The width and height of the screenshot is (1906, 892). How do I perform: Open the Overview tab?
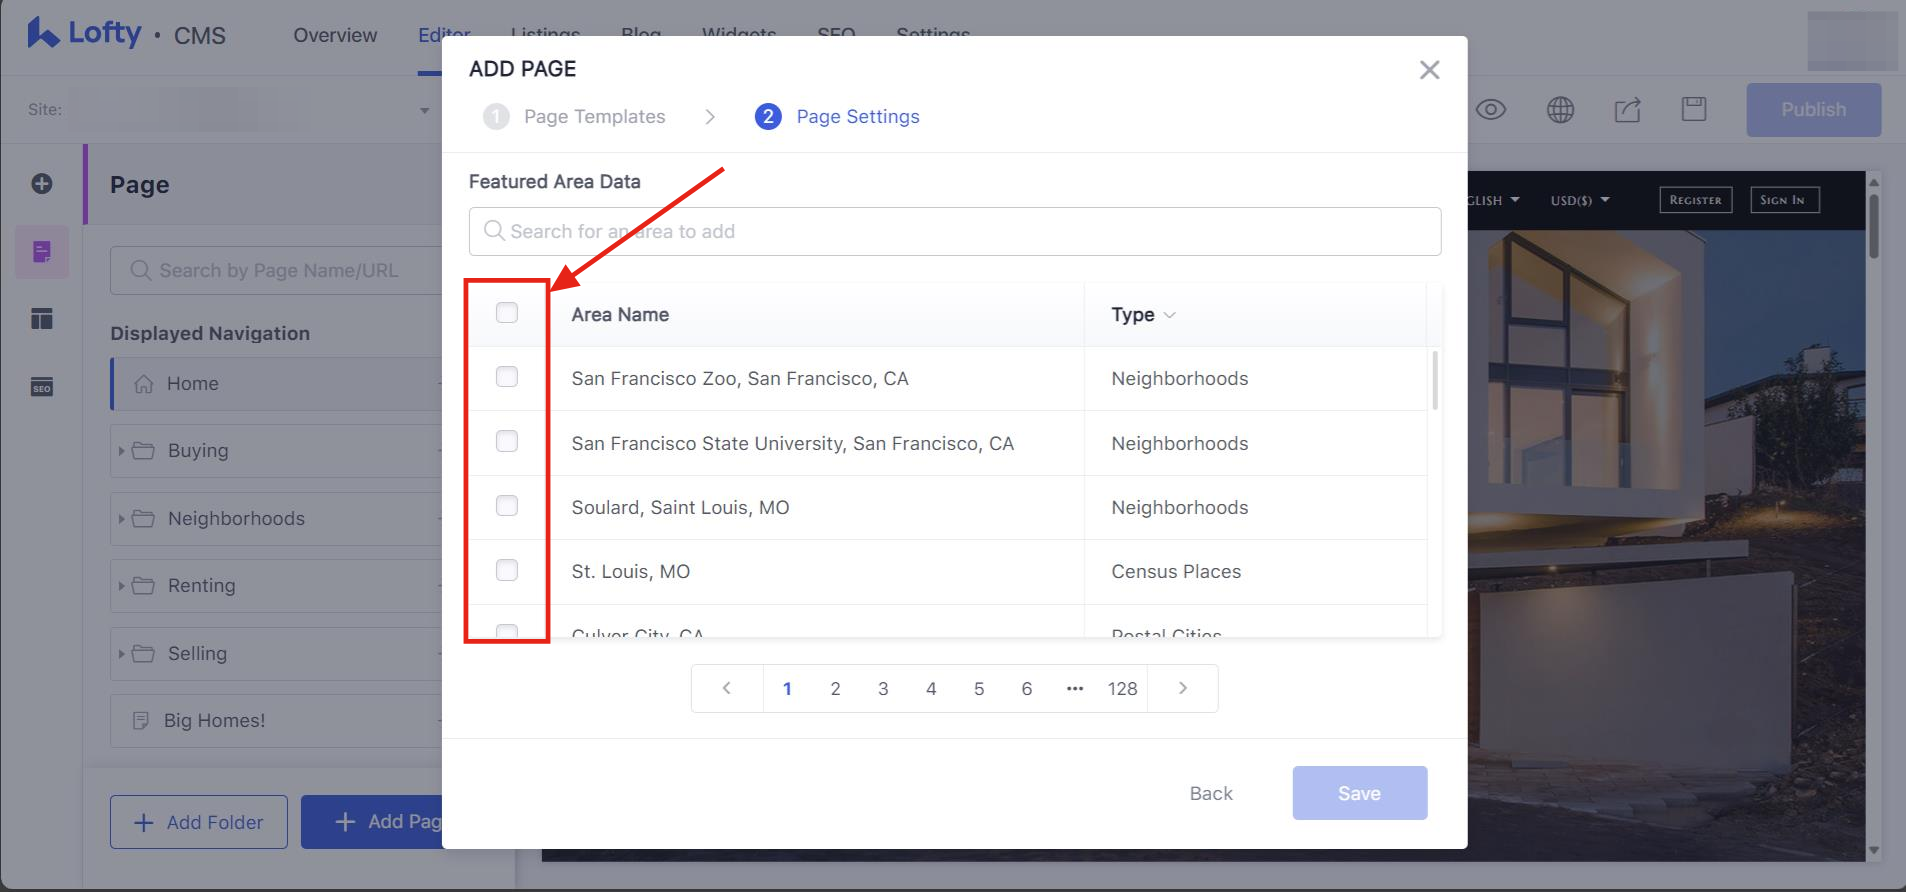coord(335,35)
